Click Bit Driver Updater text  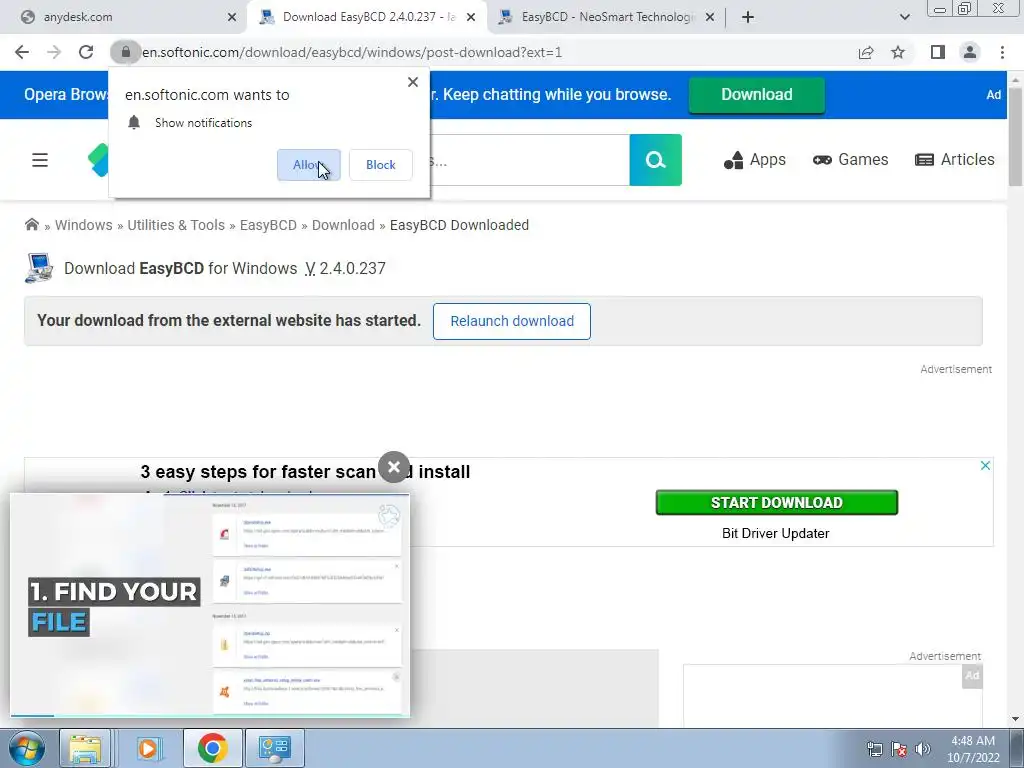(x=776, y=534)
